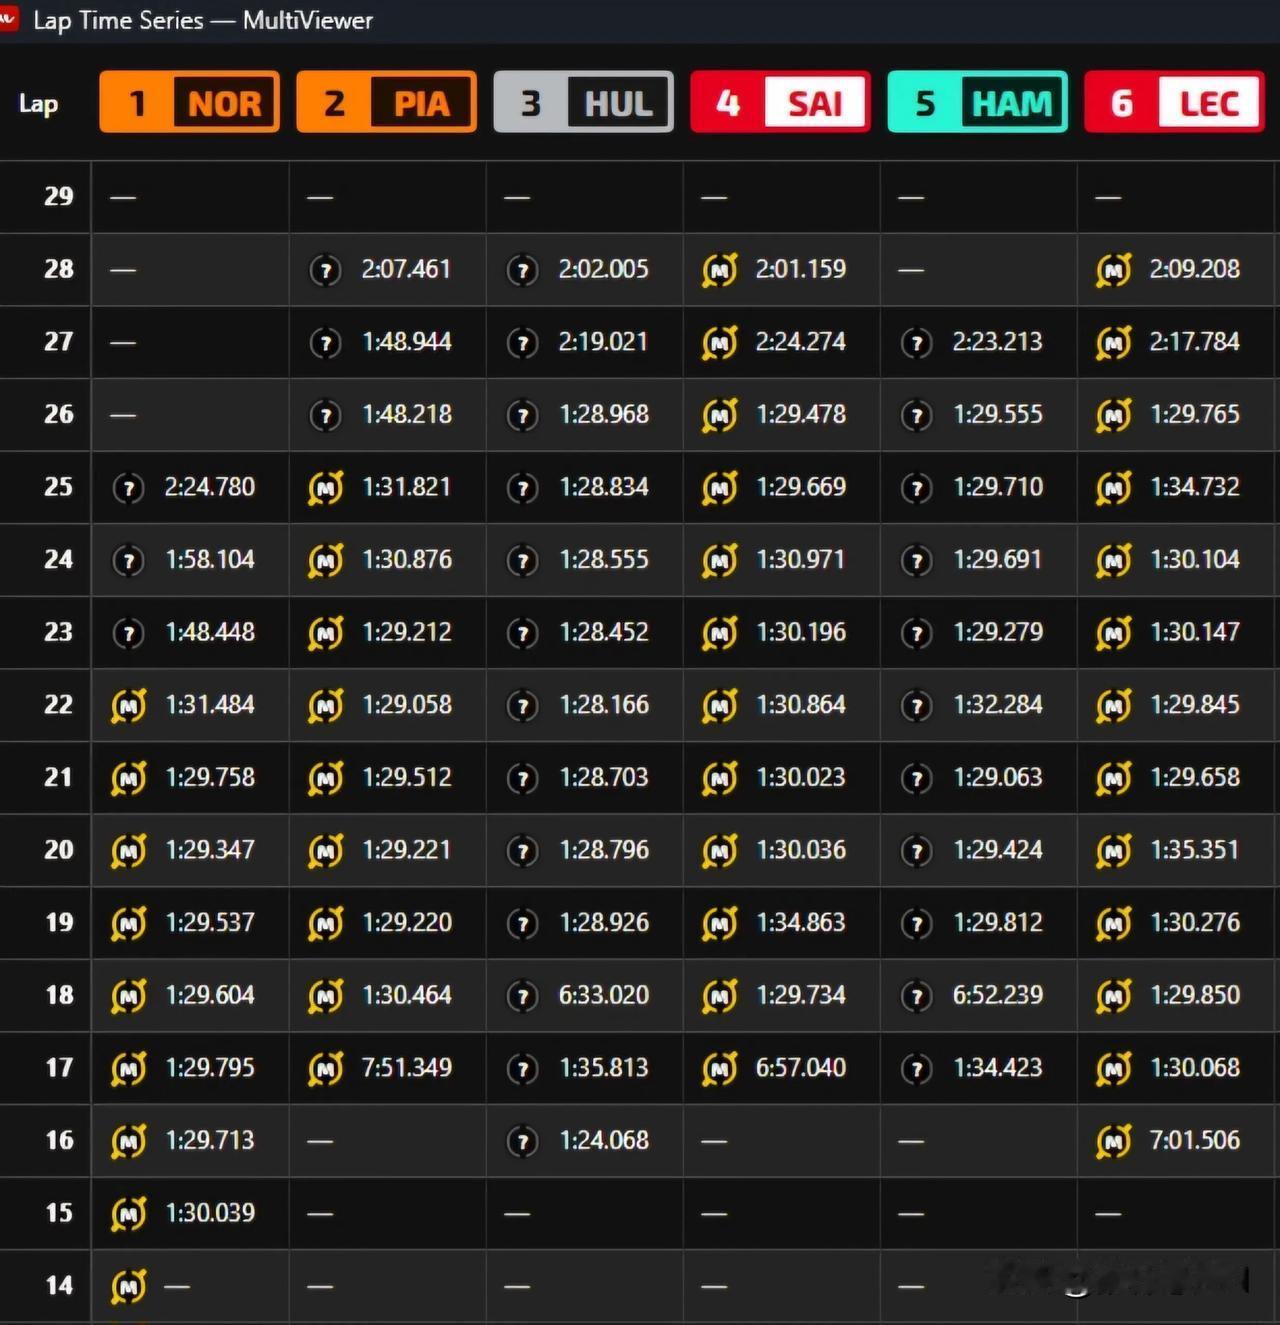Click unknown tyre icon beside 1:48.448
The width and height of the screenshot is (1280, 1325).
[128, 633]
